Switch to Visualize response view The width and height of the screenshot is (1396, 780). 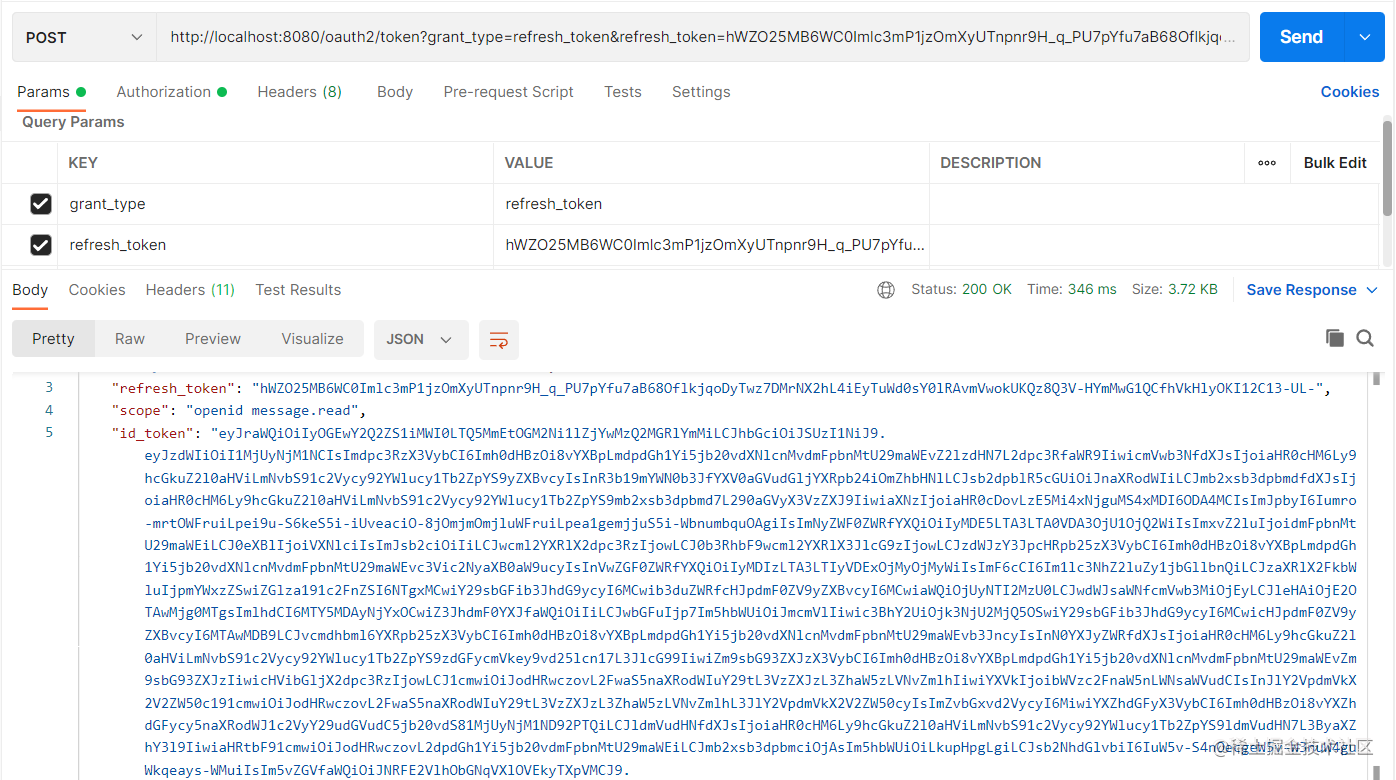(312, 339)
